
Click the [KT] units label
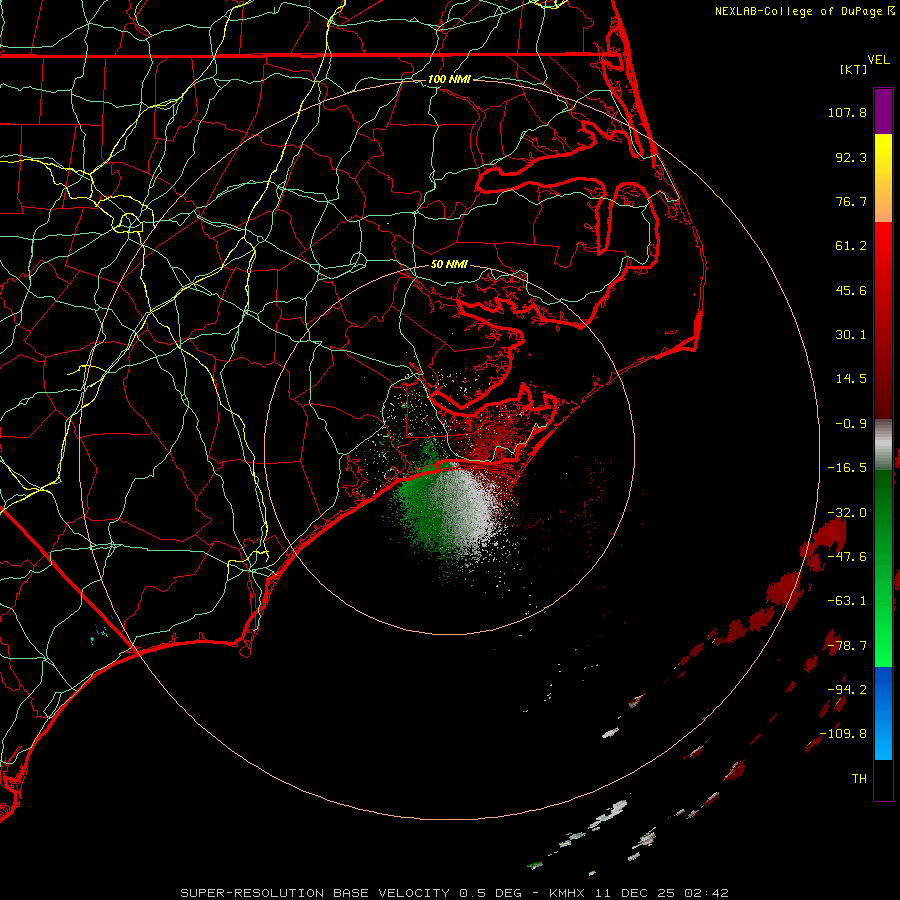pyautogui.click(x=854, y=69)
